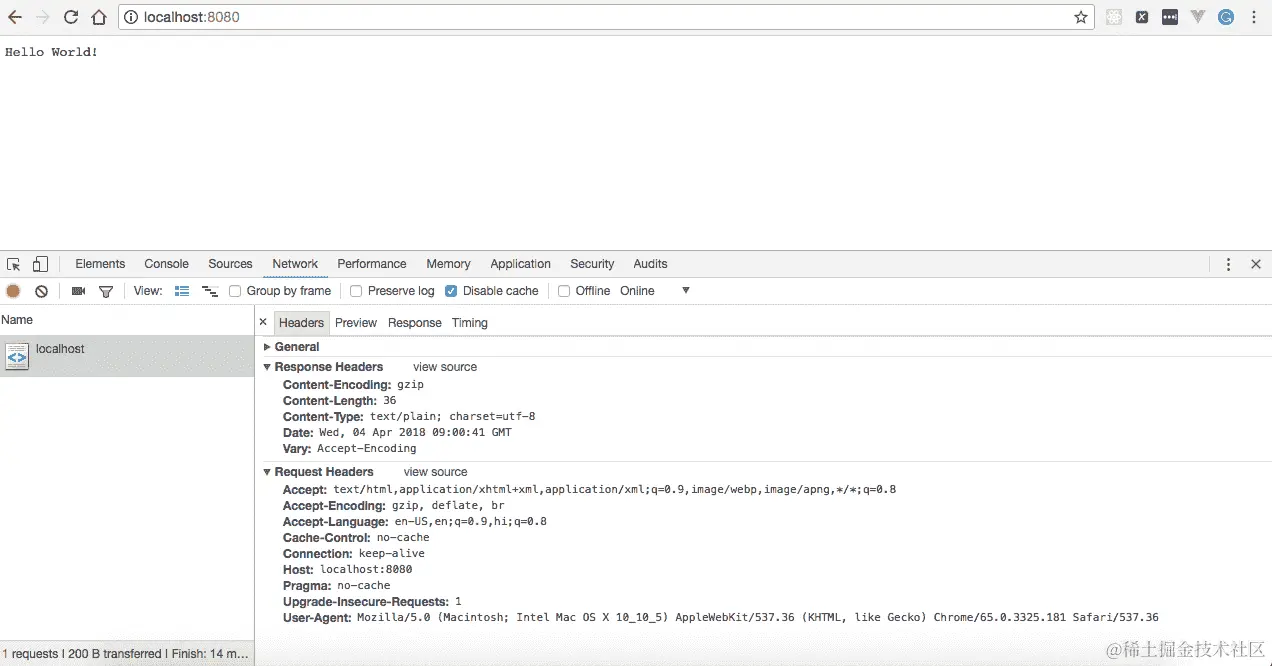Stop recording the network log

click(13, 291)
